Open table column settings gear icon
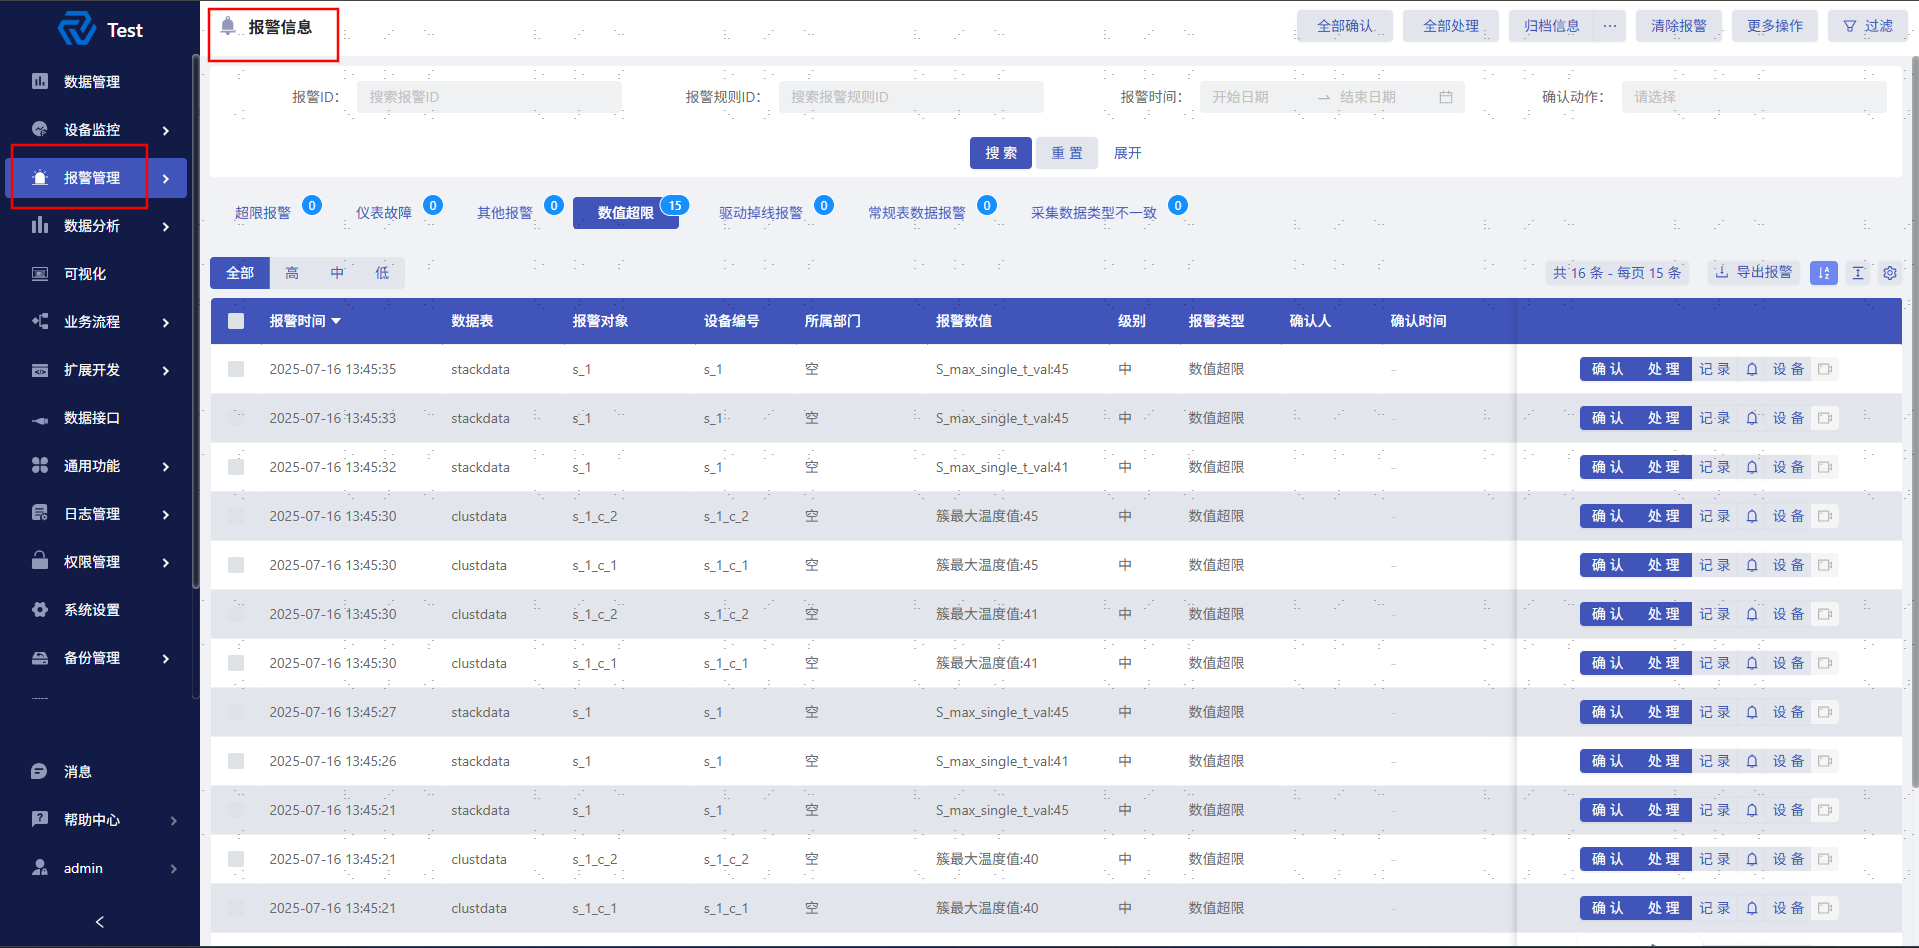 coord(1890,273)
